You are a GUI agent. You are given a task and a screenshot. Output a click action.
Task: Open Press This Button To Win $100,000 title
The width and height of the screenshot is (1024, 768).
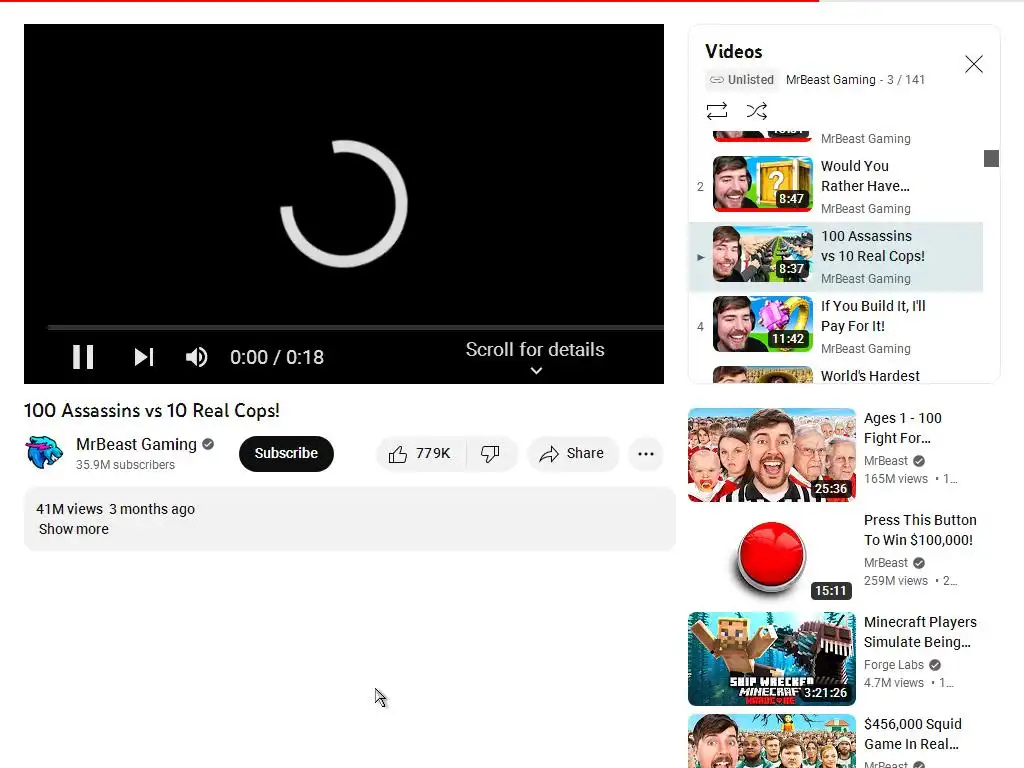pos(920,530)
